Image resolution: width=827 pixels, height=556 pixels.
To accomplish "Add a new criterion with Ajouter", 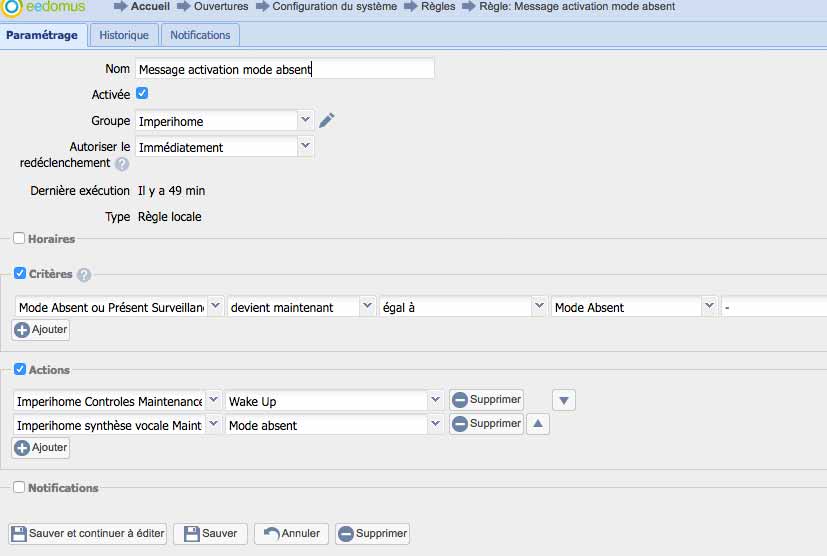I will click(x=41, y=330).
